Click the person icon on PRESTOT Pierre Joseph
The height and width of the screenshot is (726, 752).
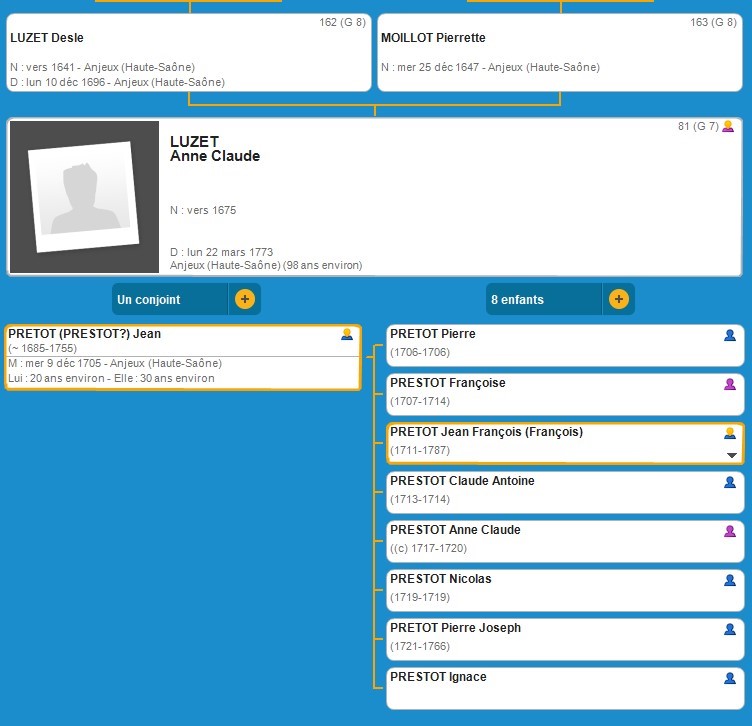(730, 629)
